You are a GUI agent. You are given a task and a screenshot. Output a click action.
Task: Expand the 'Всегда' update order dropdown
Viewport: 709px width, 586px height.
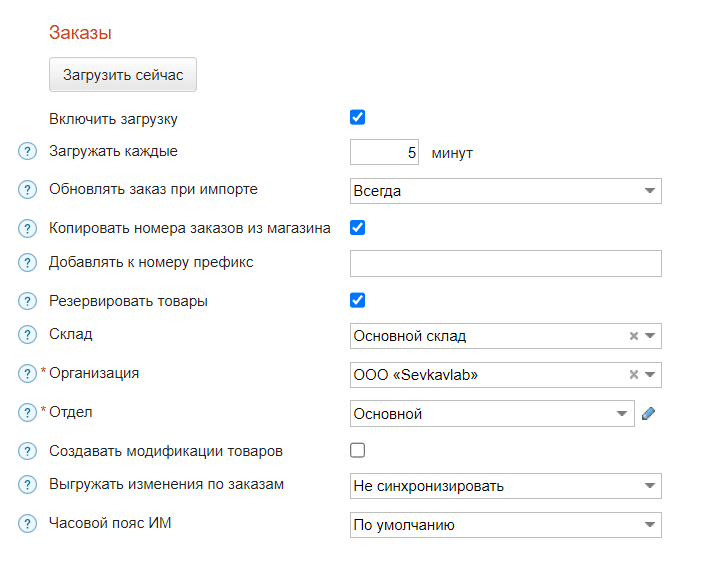point(505,190)
